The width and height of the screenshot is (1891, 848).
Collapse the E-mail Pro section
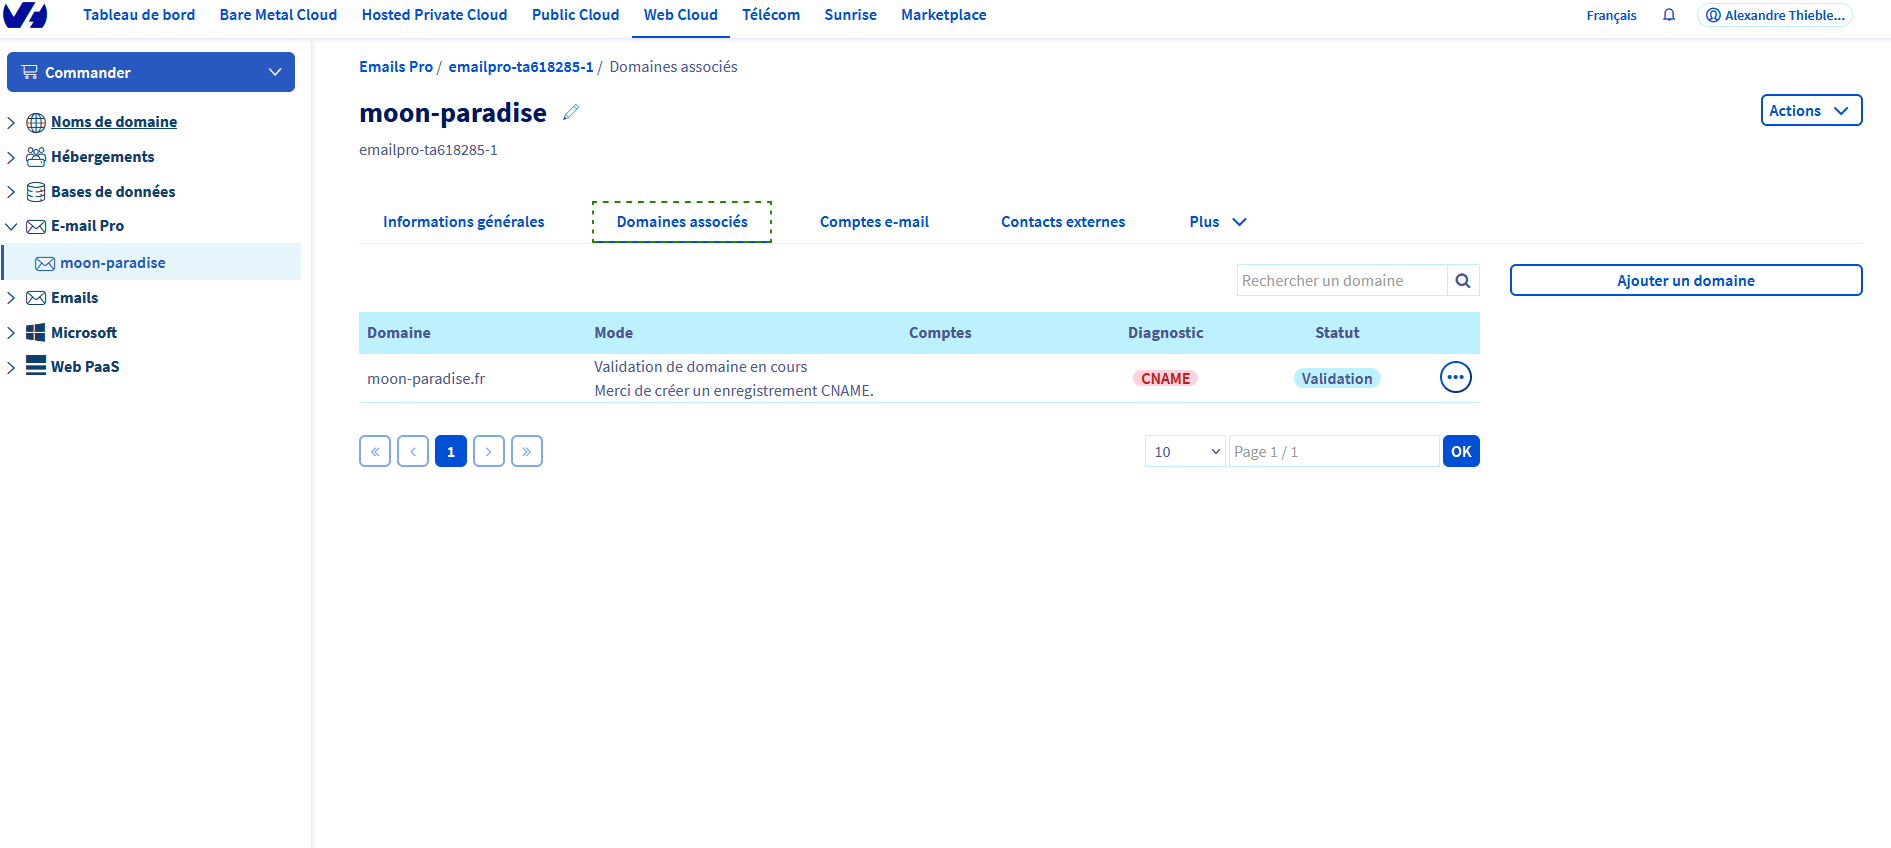pos(11,227)
